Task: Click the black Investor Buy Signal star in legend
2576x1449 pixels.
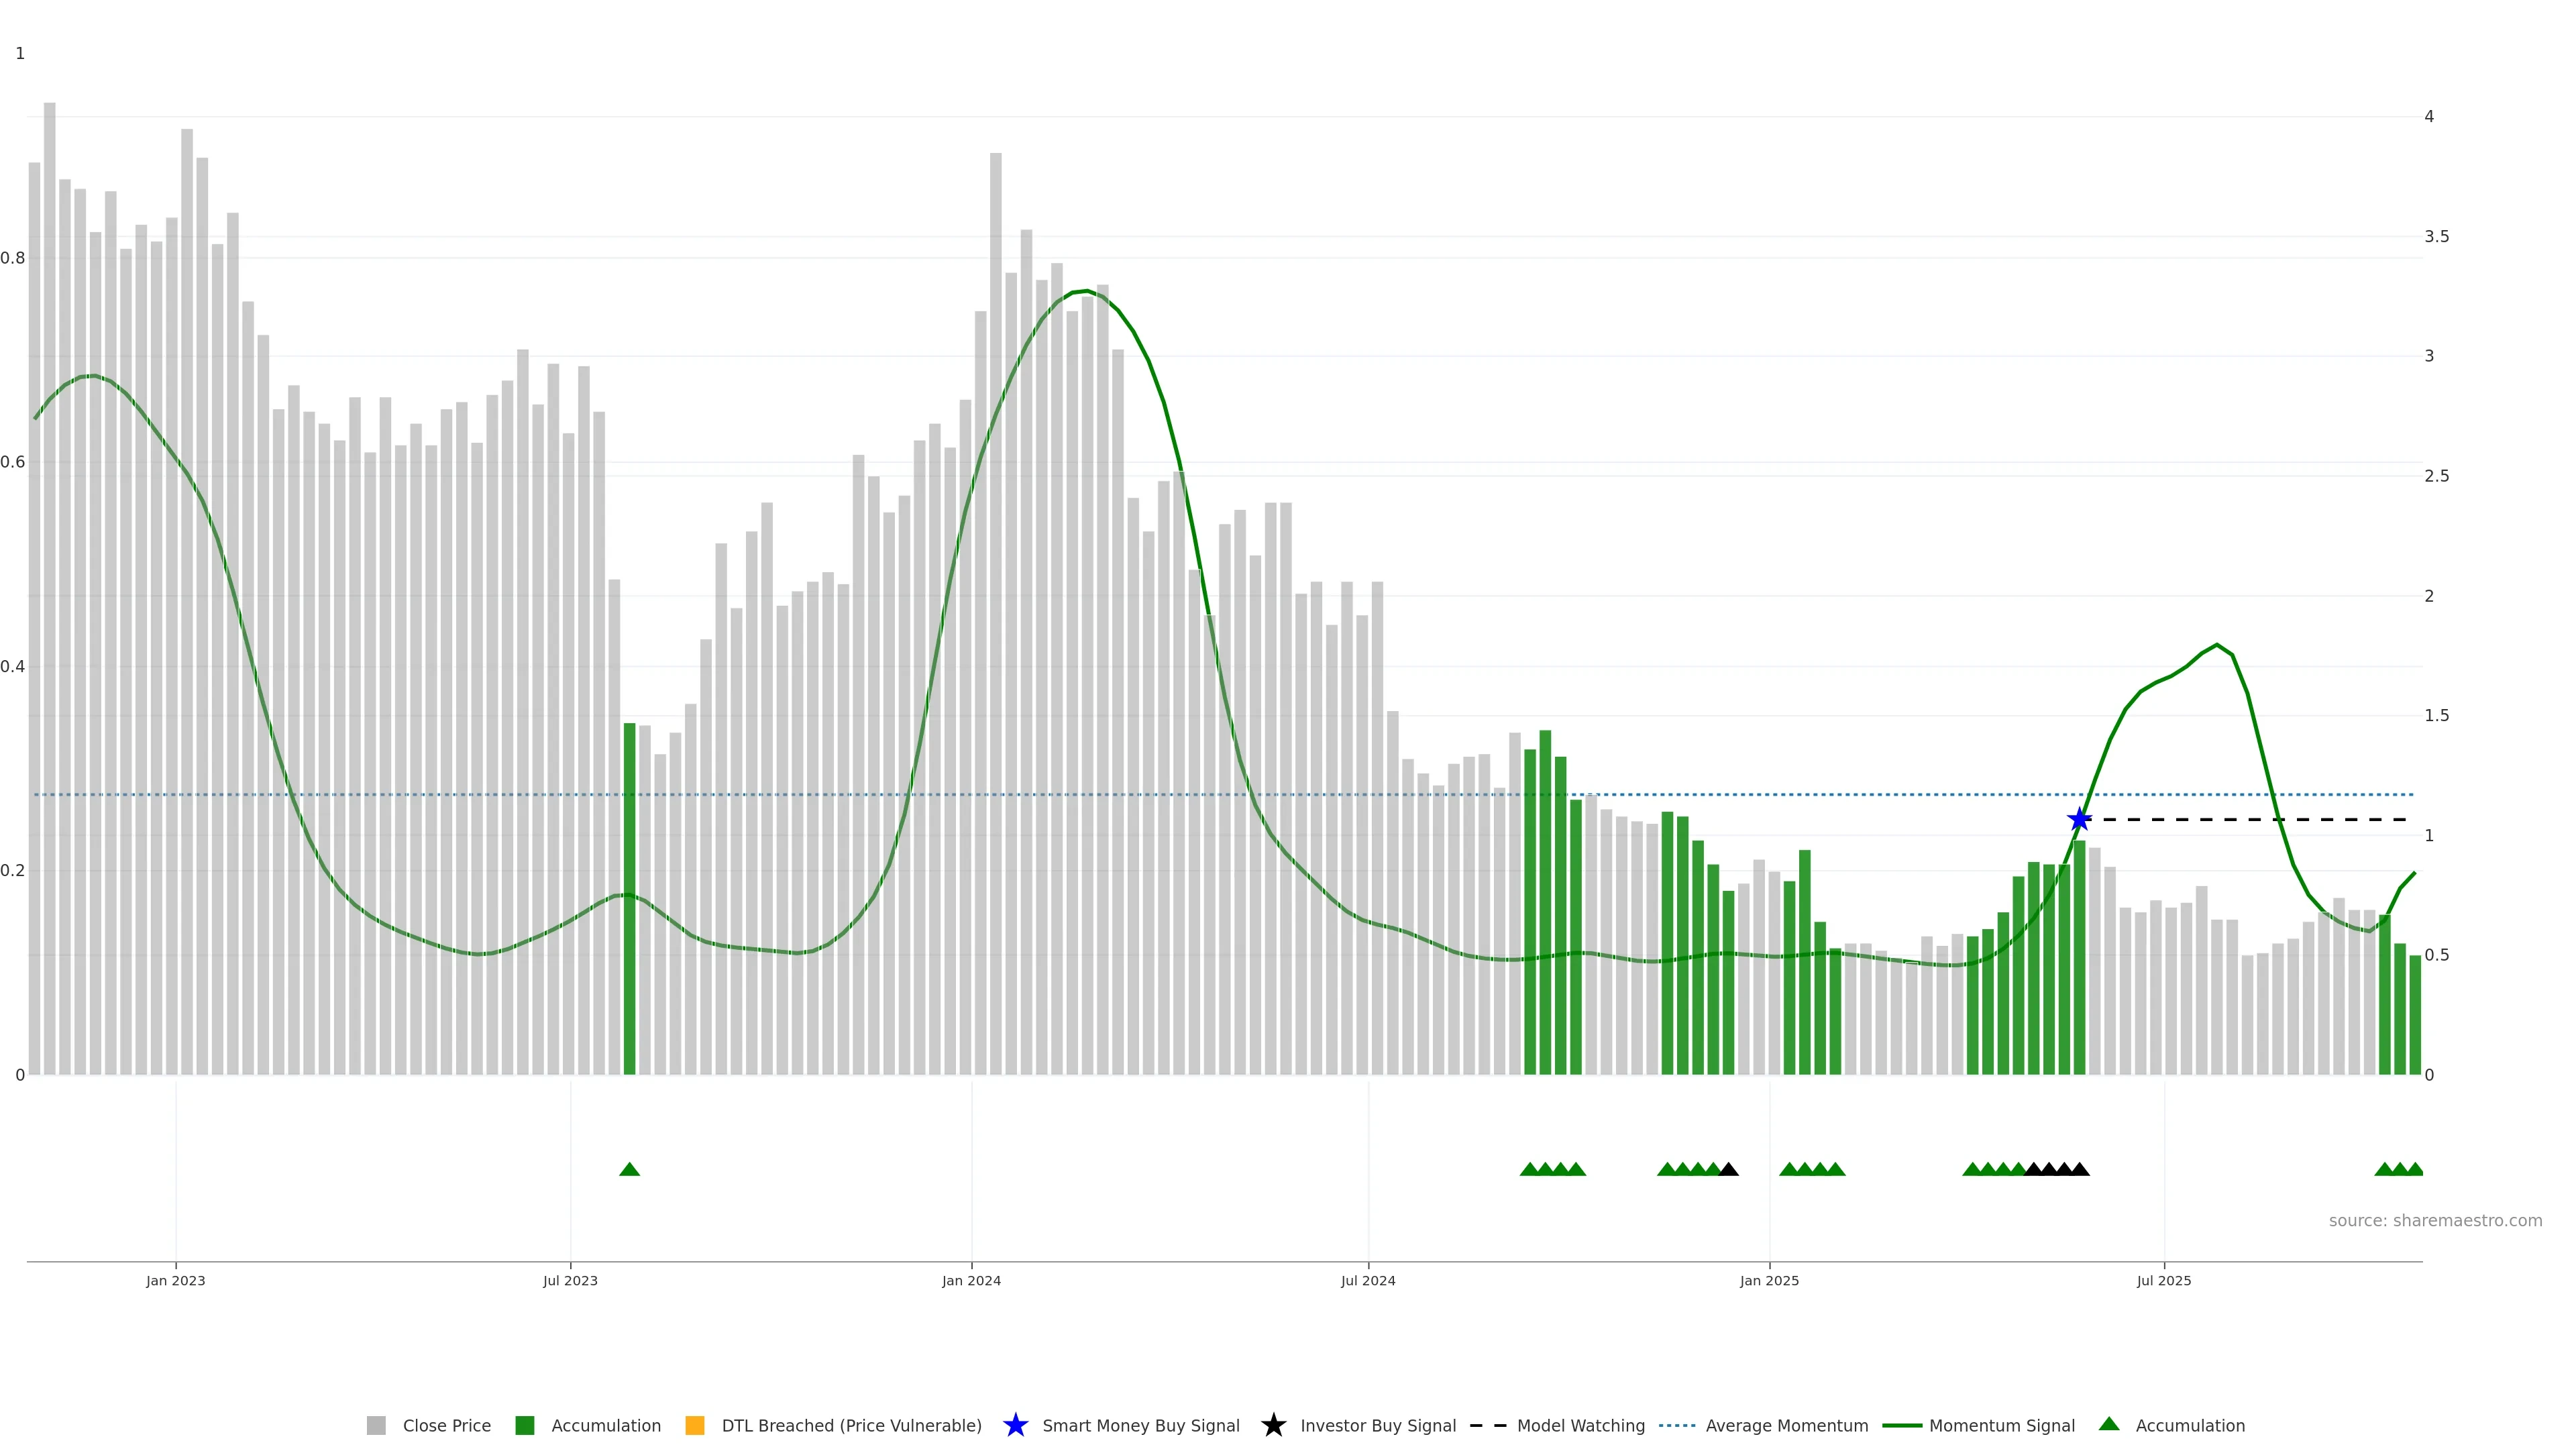Action: (x=1273, y=1425)
